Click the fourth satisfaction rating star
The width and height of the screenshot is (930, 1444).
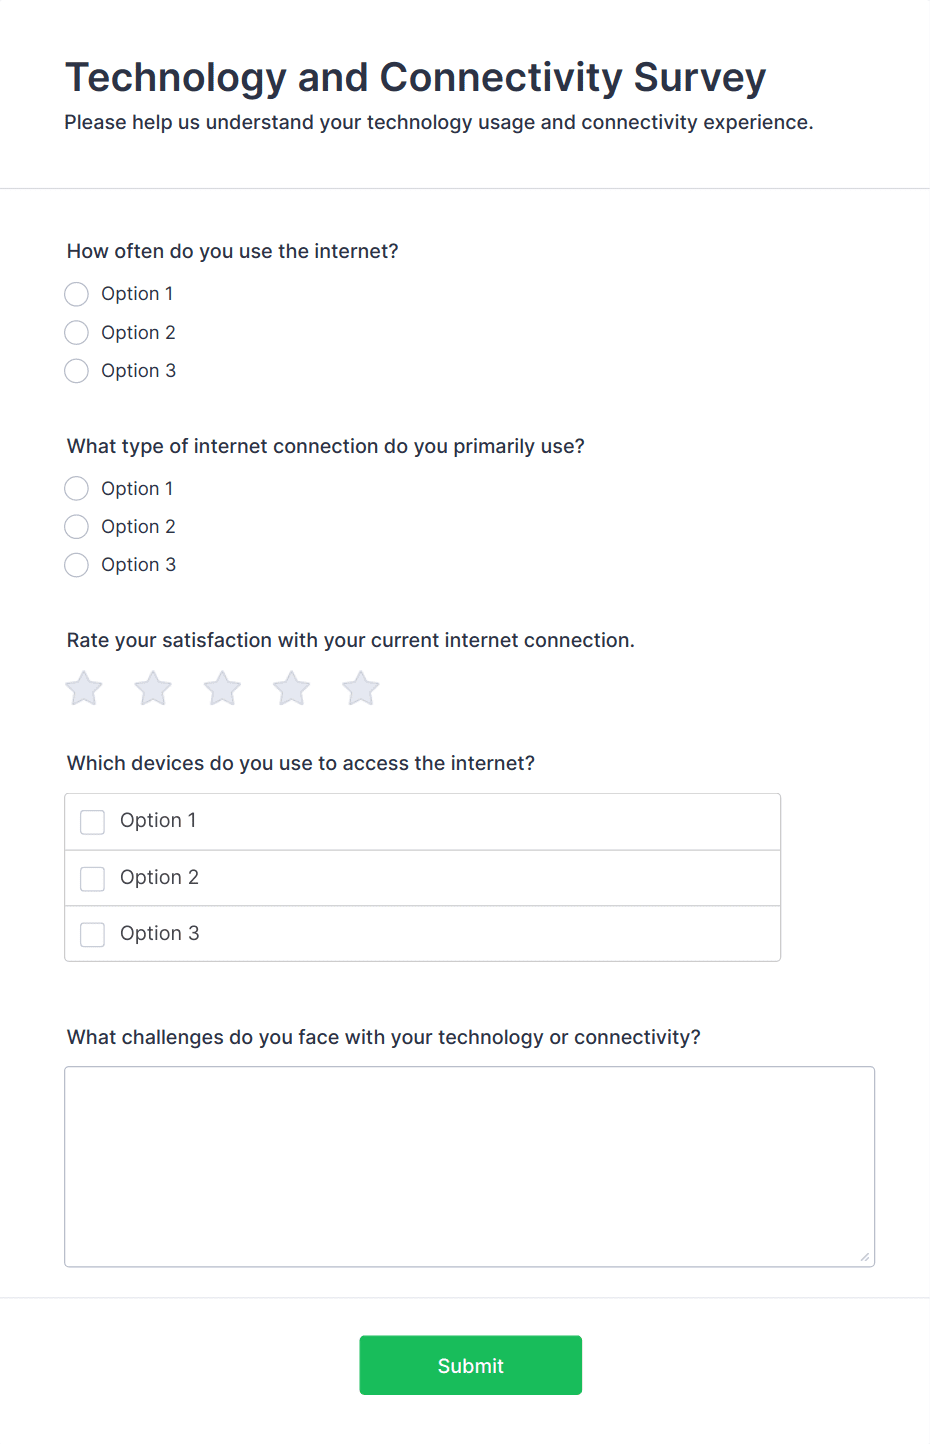point(290,688)
